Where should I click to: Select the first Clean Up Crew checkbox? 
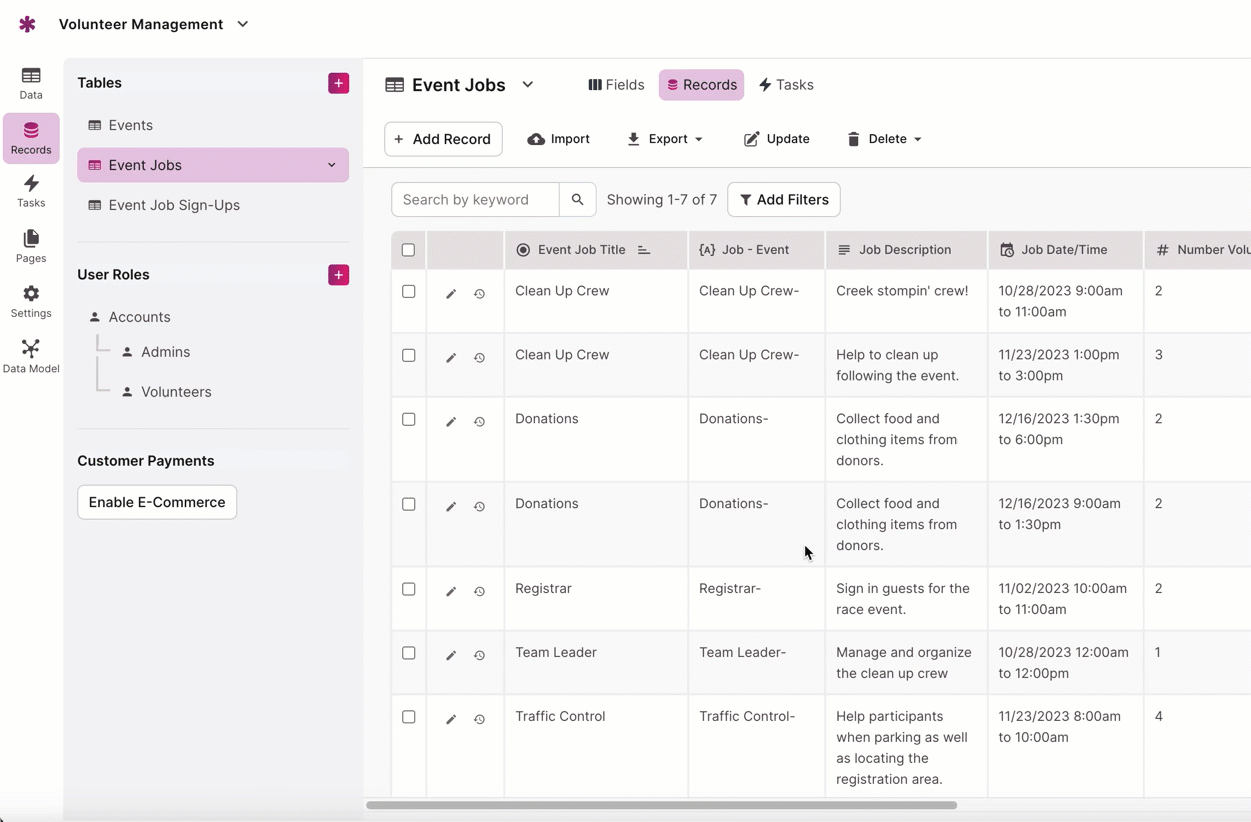408,292
